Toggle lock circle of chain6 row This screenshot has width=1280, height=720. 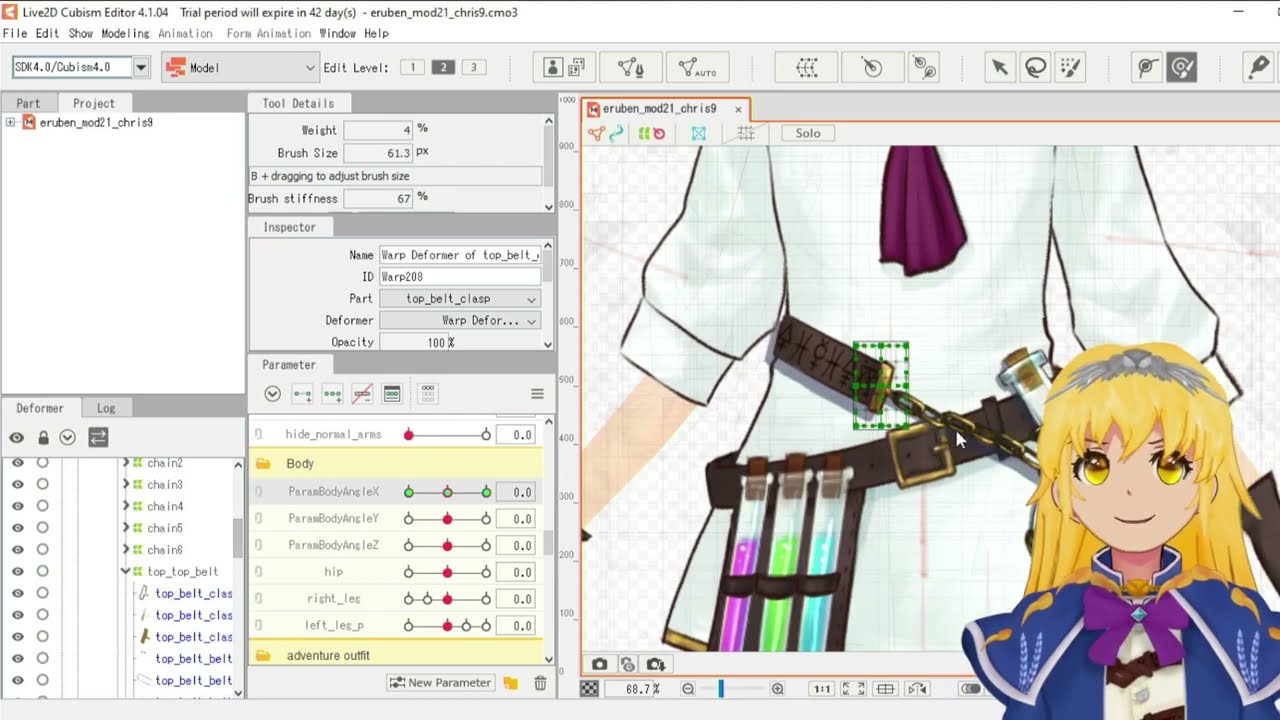click(x=43, y=549)
